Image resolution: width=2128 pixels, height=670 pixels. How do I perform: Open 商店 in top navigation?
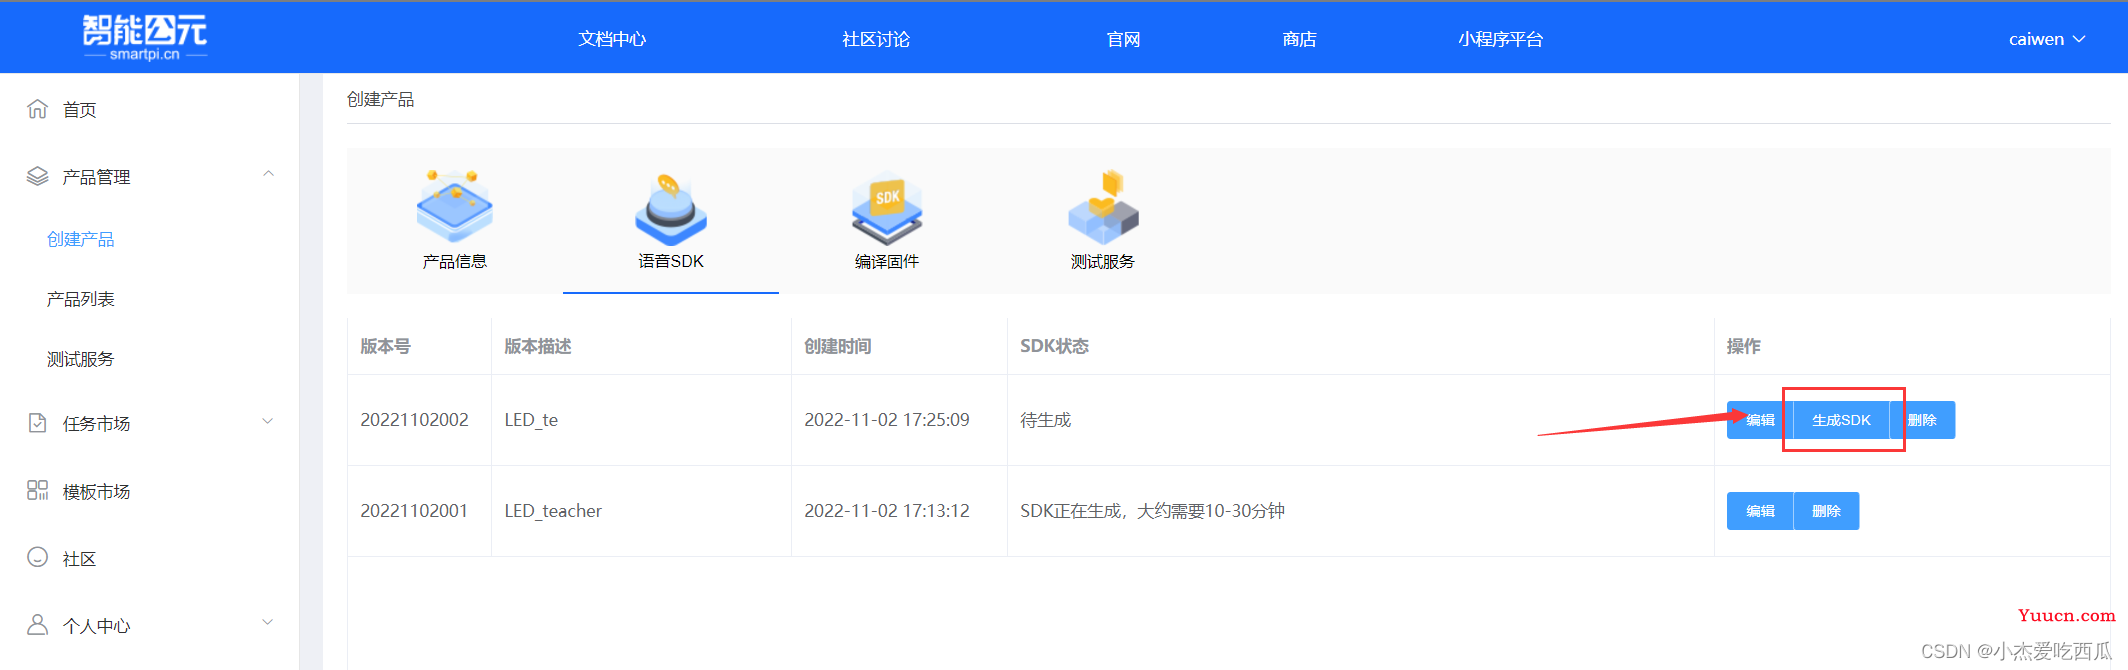point(1299,39)
